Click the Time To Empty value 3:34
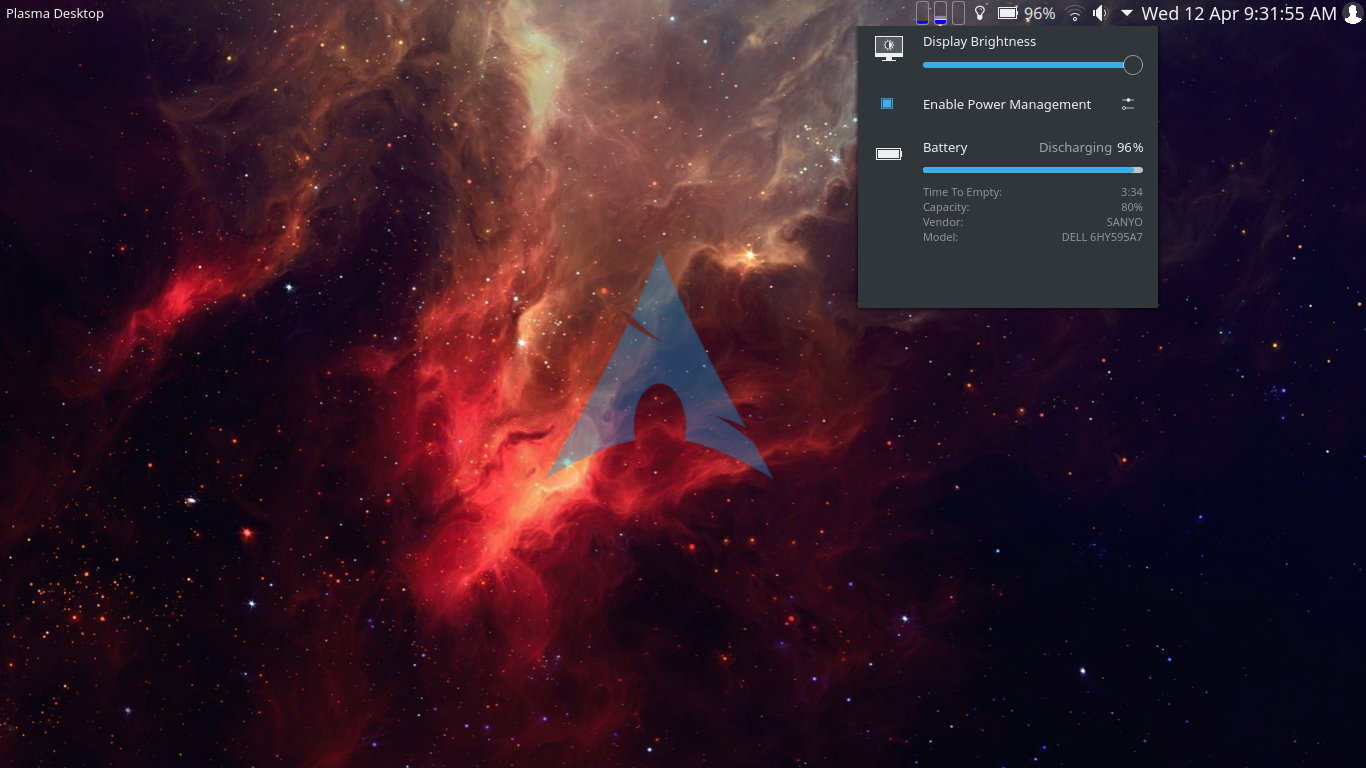This screenshot has width=1366, height=768. coord(1132,192)
